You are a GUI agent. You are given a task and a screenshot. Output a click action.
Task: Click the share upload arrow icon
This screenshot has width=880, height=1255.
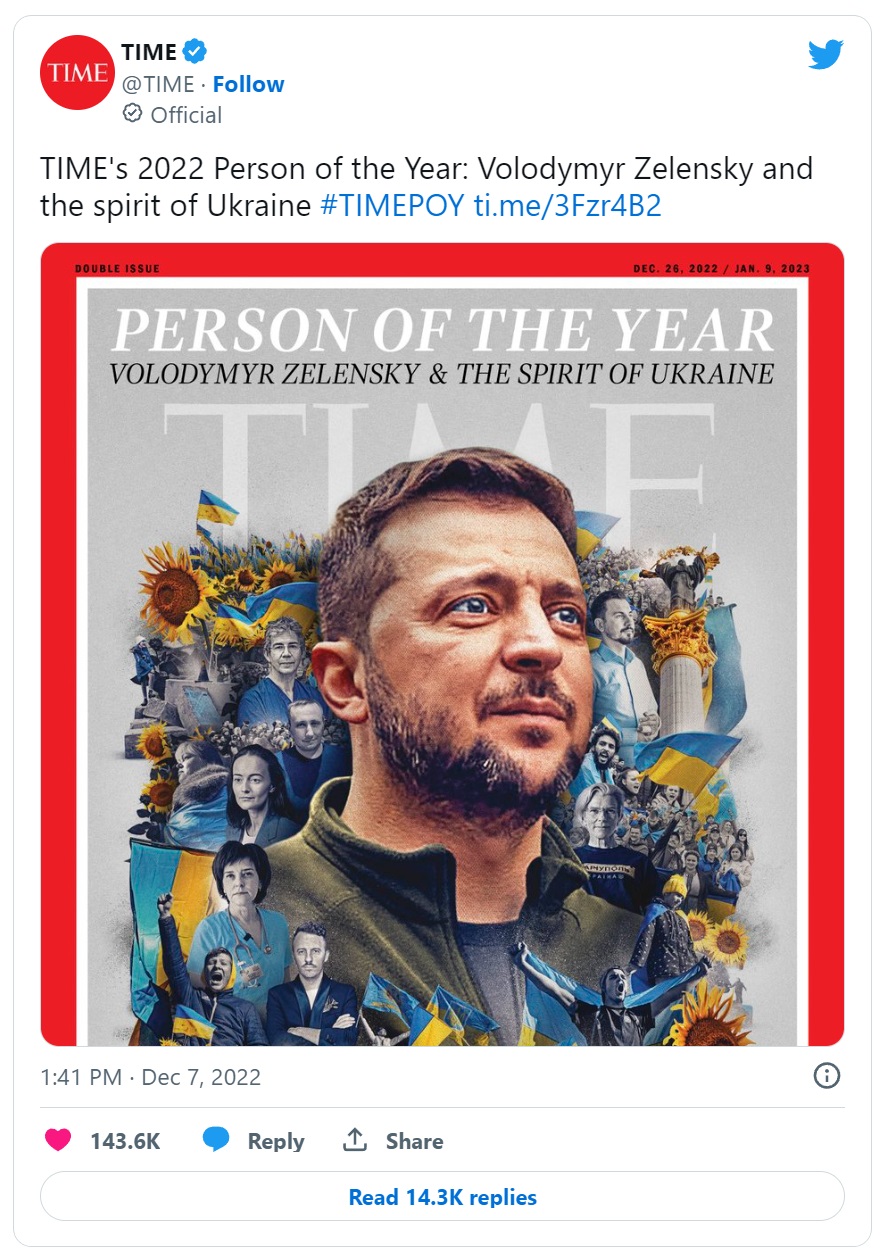click(355, 1139)
